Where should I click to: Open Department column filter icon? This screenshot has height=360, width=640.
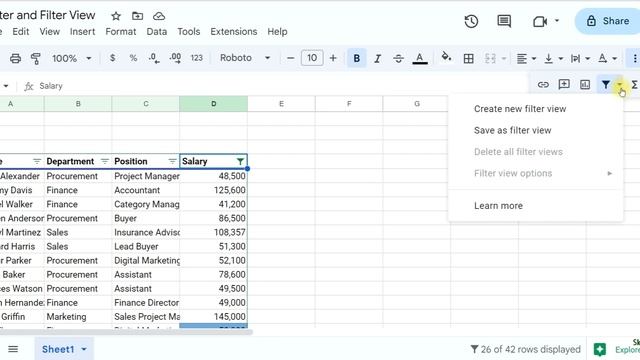[x=104, y=162]
